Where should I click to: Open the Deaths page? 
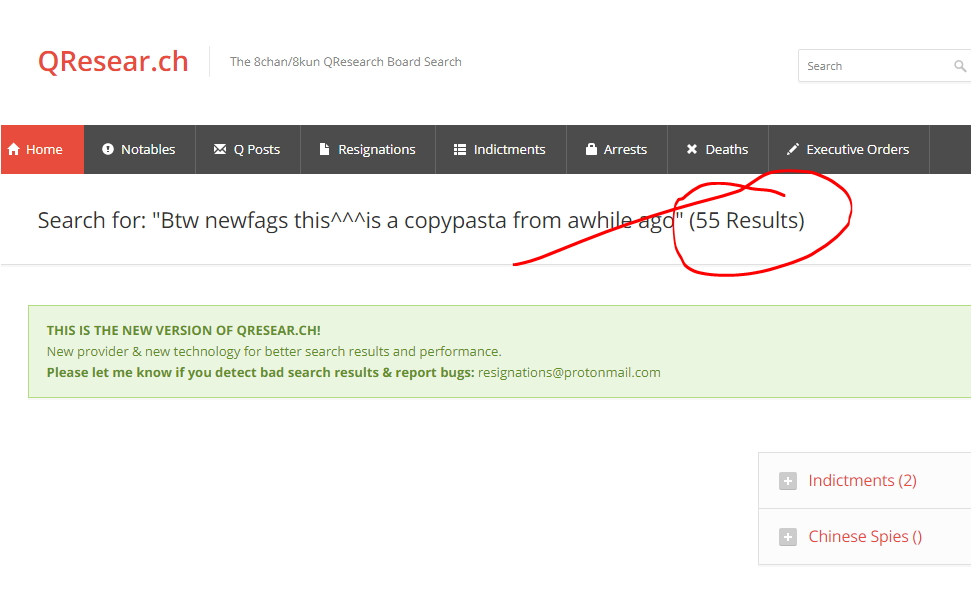click(718, 149)
